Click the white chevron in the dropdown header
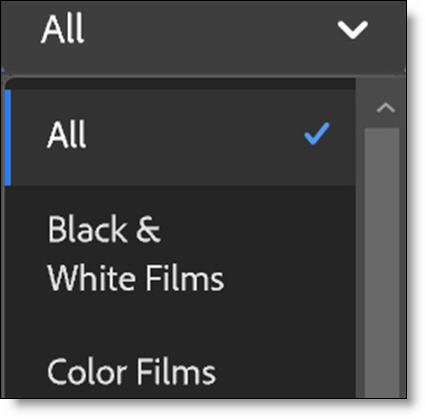Screen dimensions: 425x417 (352, 30)
